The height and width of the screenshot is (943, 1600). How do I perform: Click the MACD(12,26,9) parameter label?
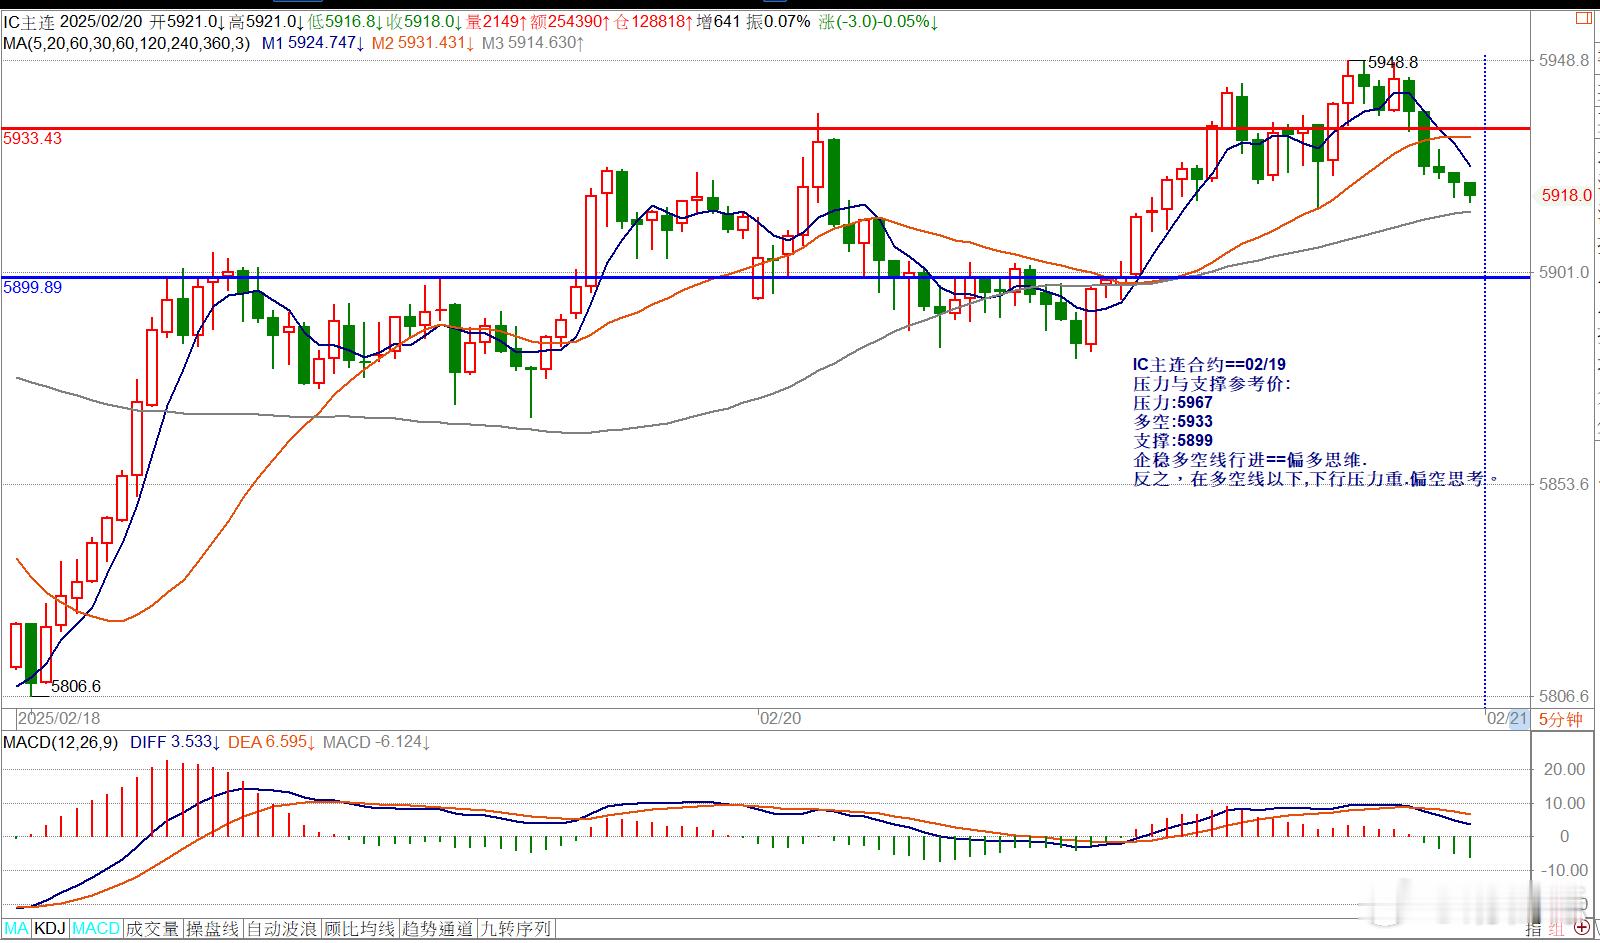[60, 742]
